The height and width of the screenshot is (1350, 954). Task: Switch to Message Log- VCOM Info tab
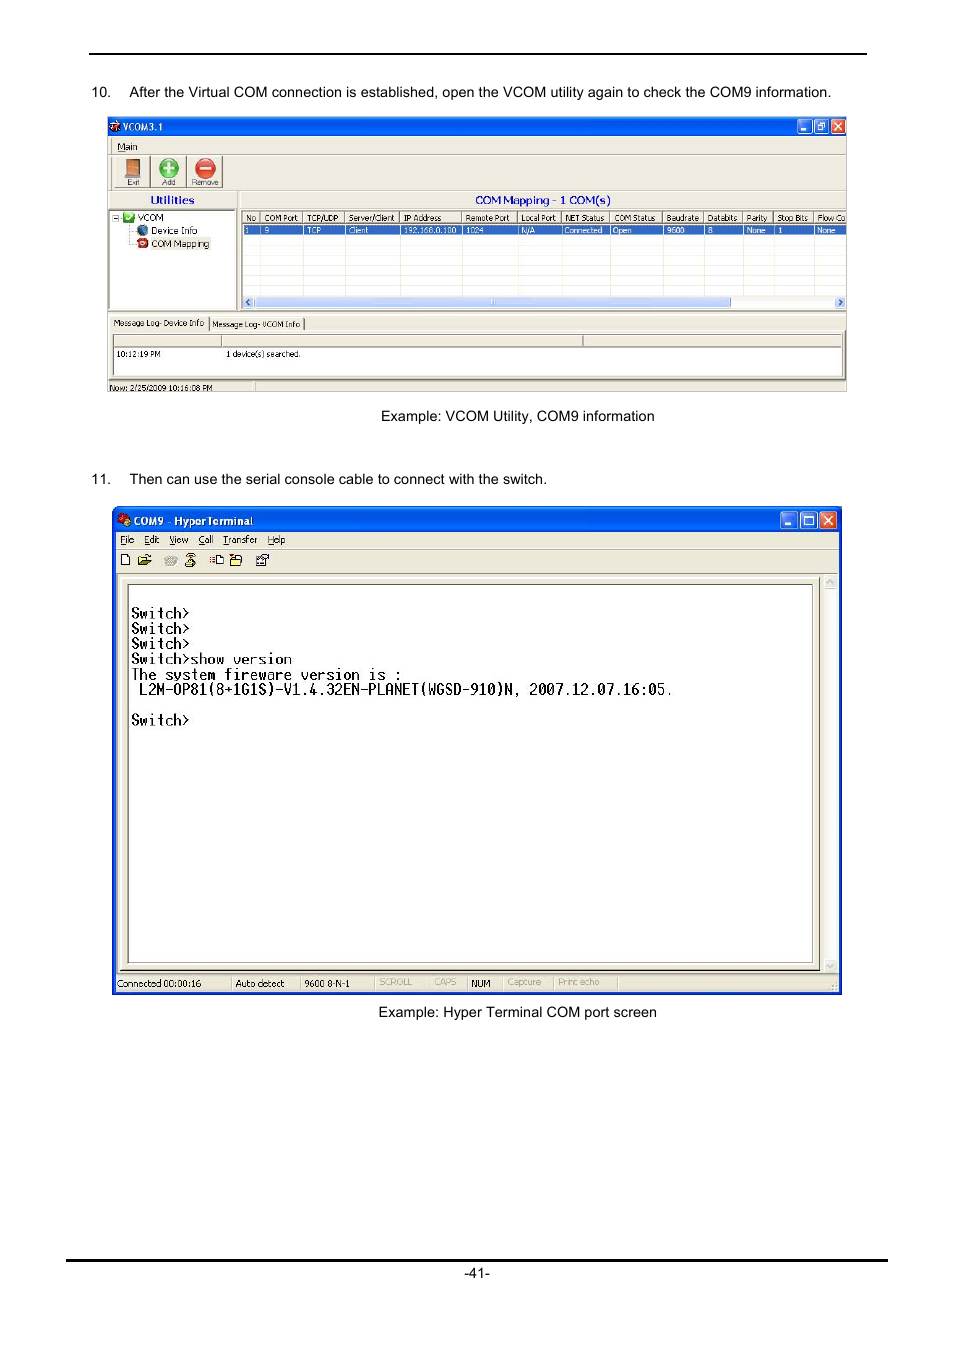pos(256,324)
